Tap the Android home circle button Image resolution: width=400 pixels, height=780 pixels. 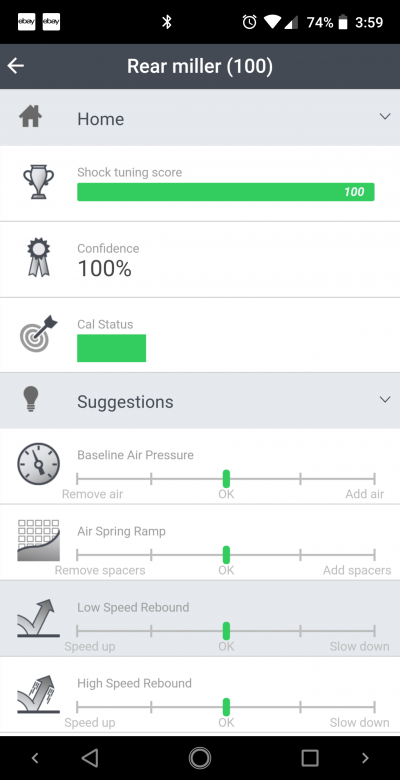click(x=200, y=758)
